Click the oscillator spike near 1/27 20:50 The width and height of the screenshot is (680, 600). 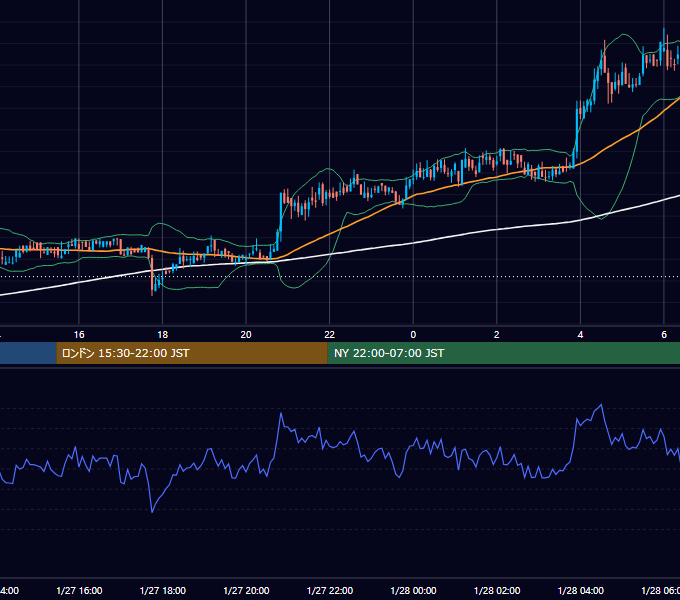[281, 413]
